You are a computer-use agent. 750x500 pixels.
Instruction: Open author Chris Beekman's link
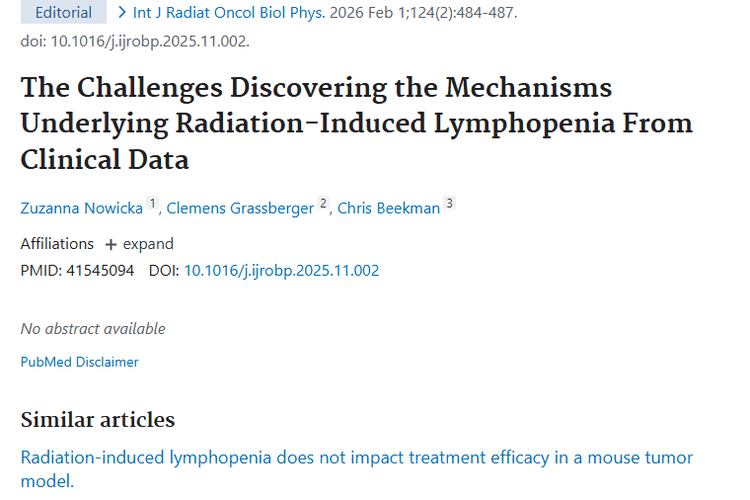click(389, 208)
